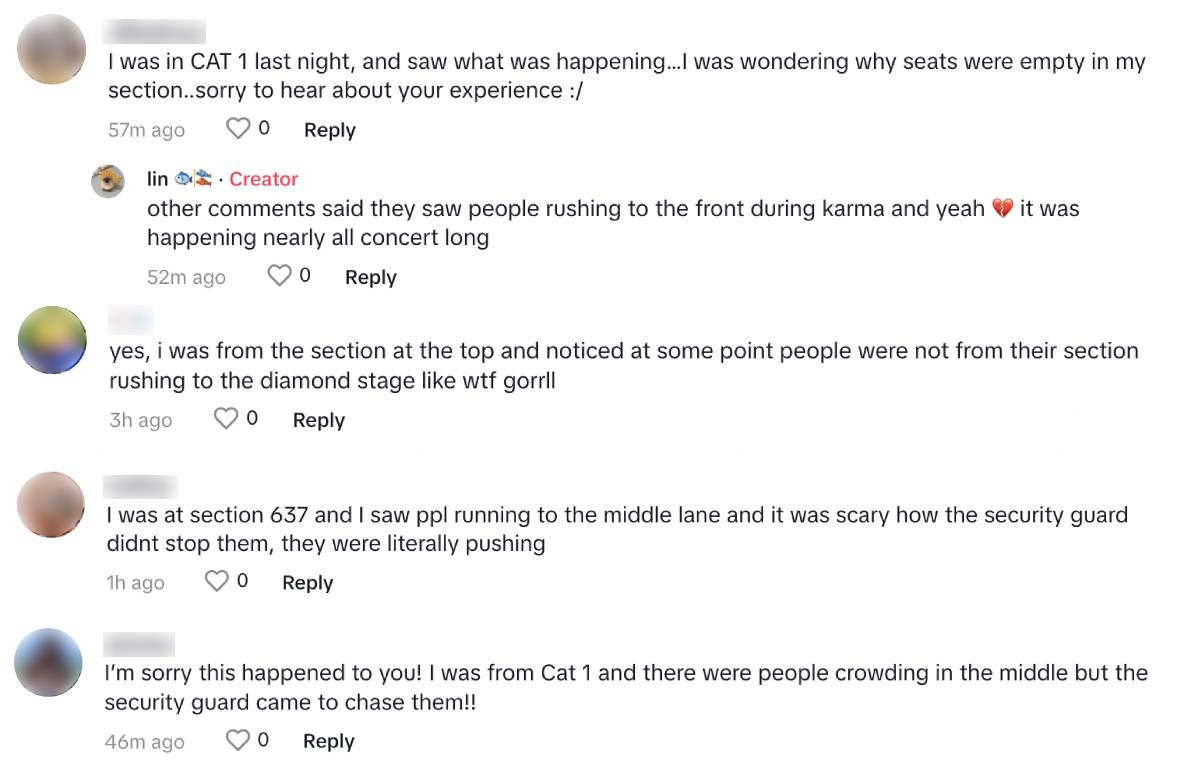This screenshot has width=1200, height=772.
Task: Like the diamond stage rushing comment
Action: click(226, 420)
